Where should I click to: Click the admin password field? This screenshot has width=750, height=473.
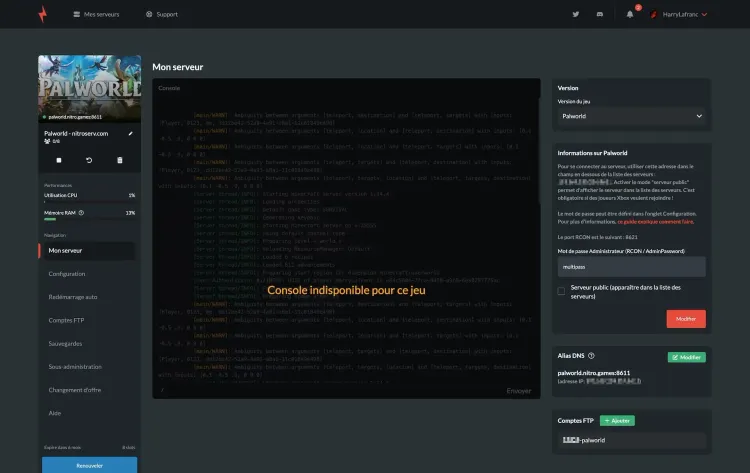(631, 267)
